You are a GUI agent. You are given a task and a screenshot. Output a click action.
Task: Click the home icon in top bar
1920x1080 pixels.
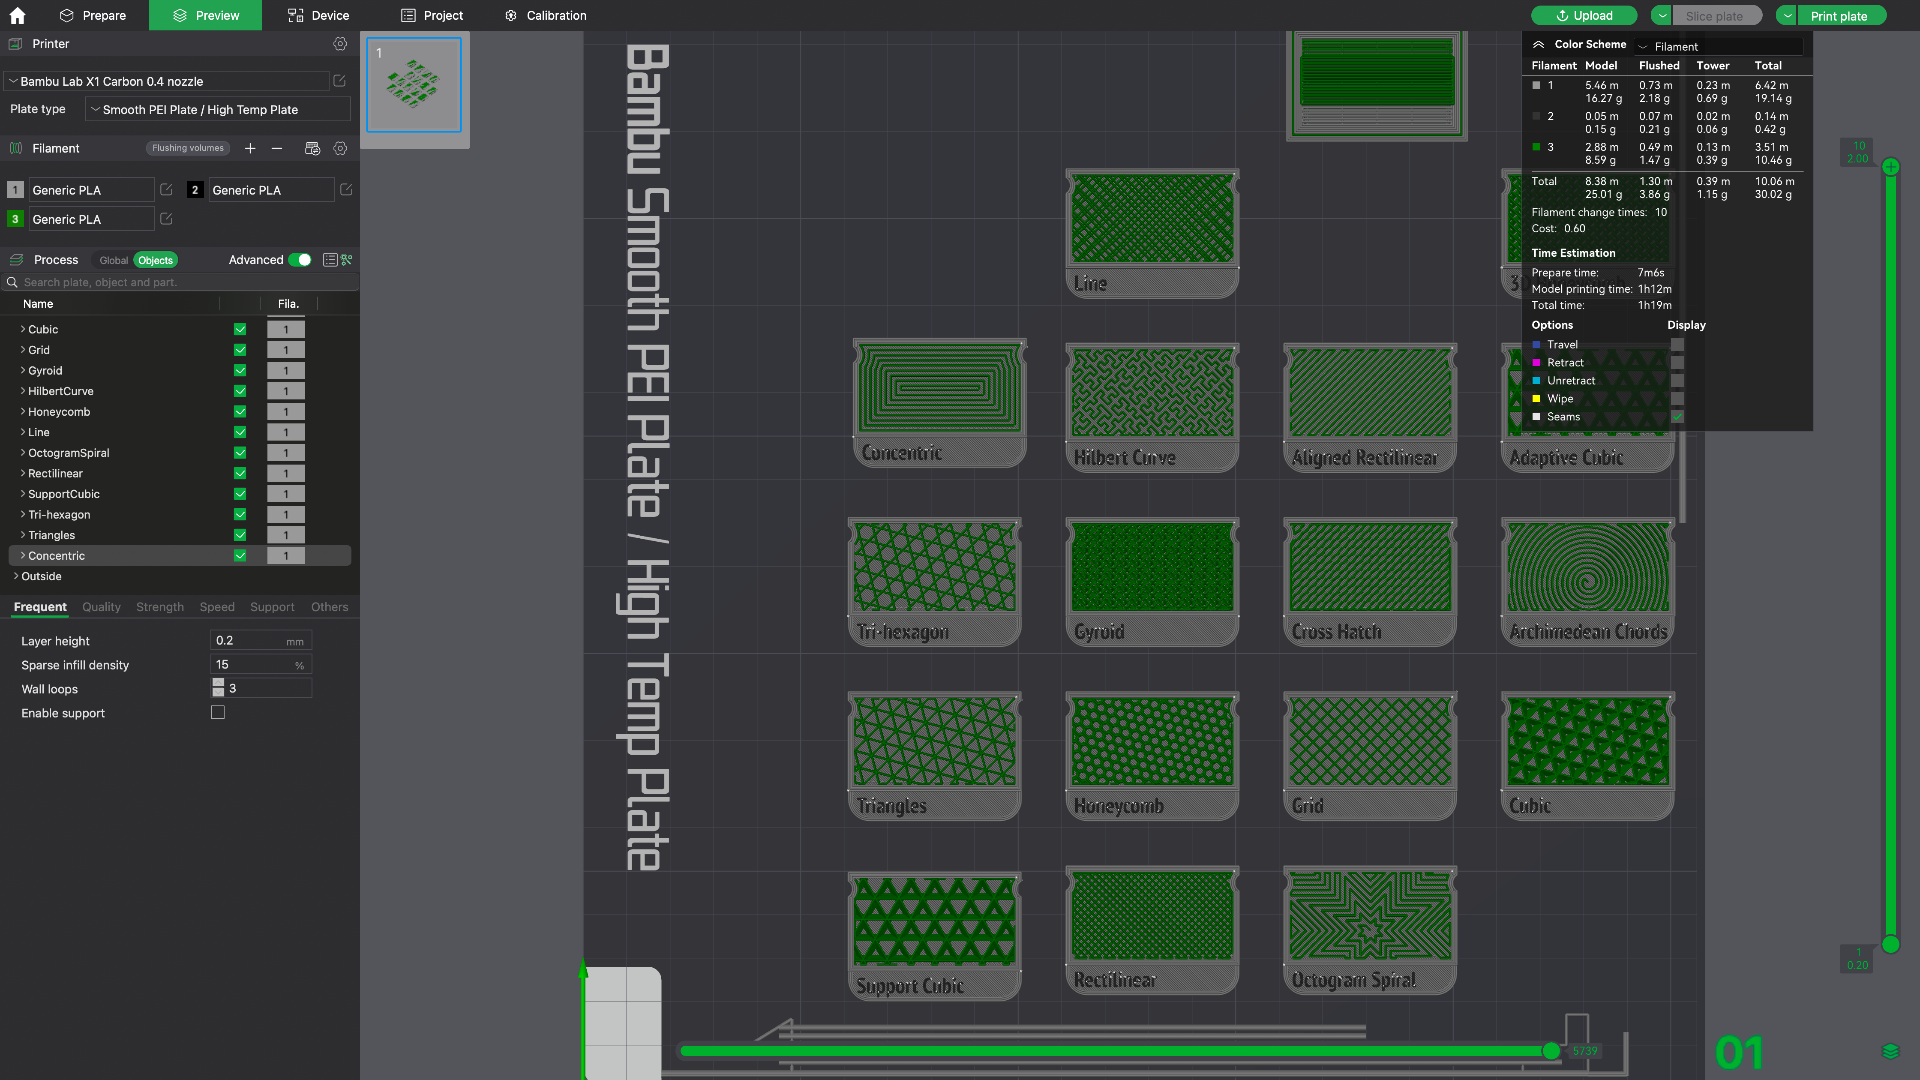pos(17,15)
